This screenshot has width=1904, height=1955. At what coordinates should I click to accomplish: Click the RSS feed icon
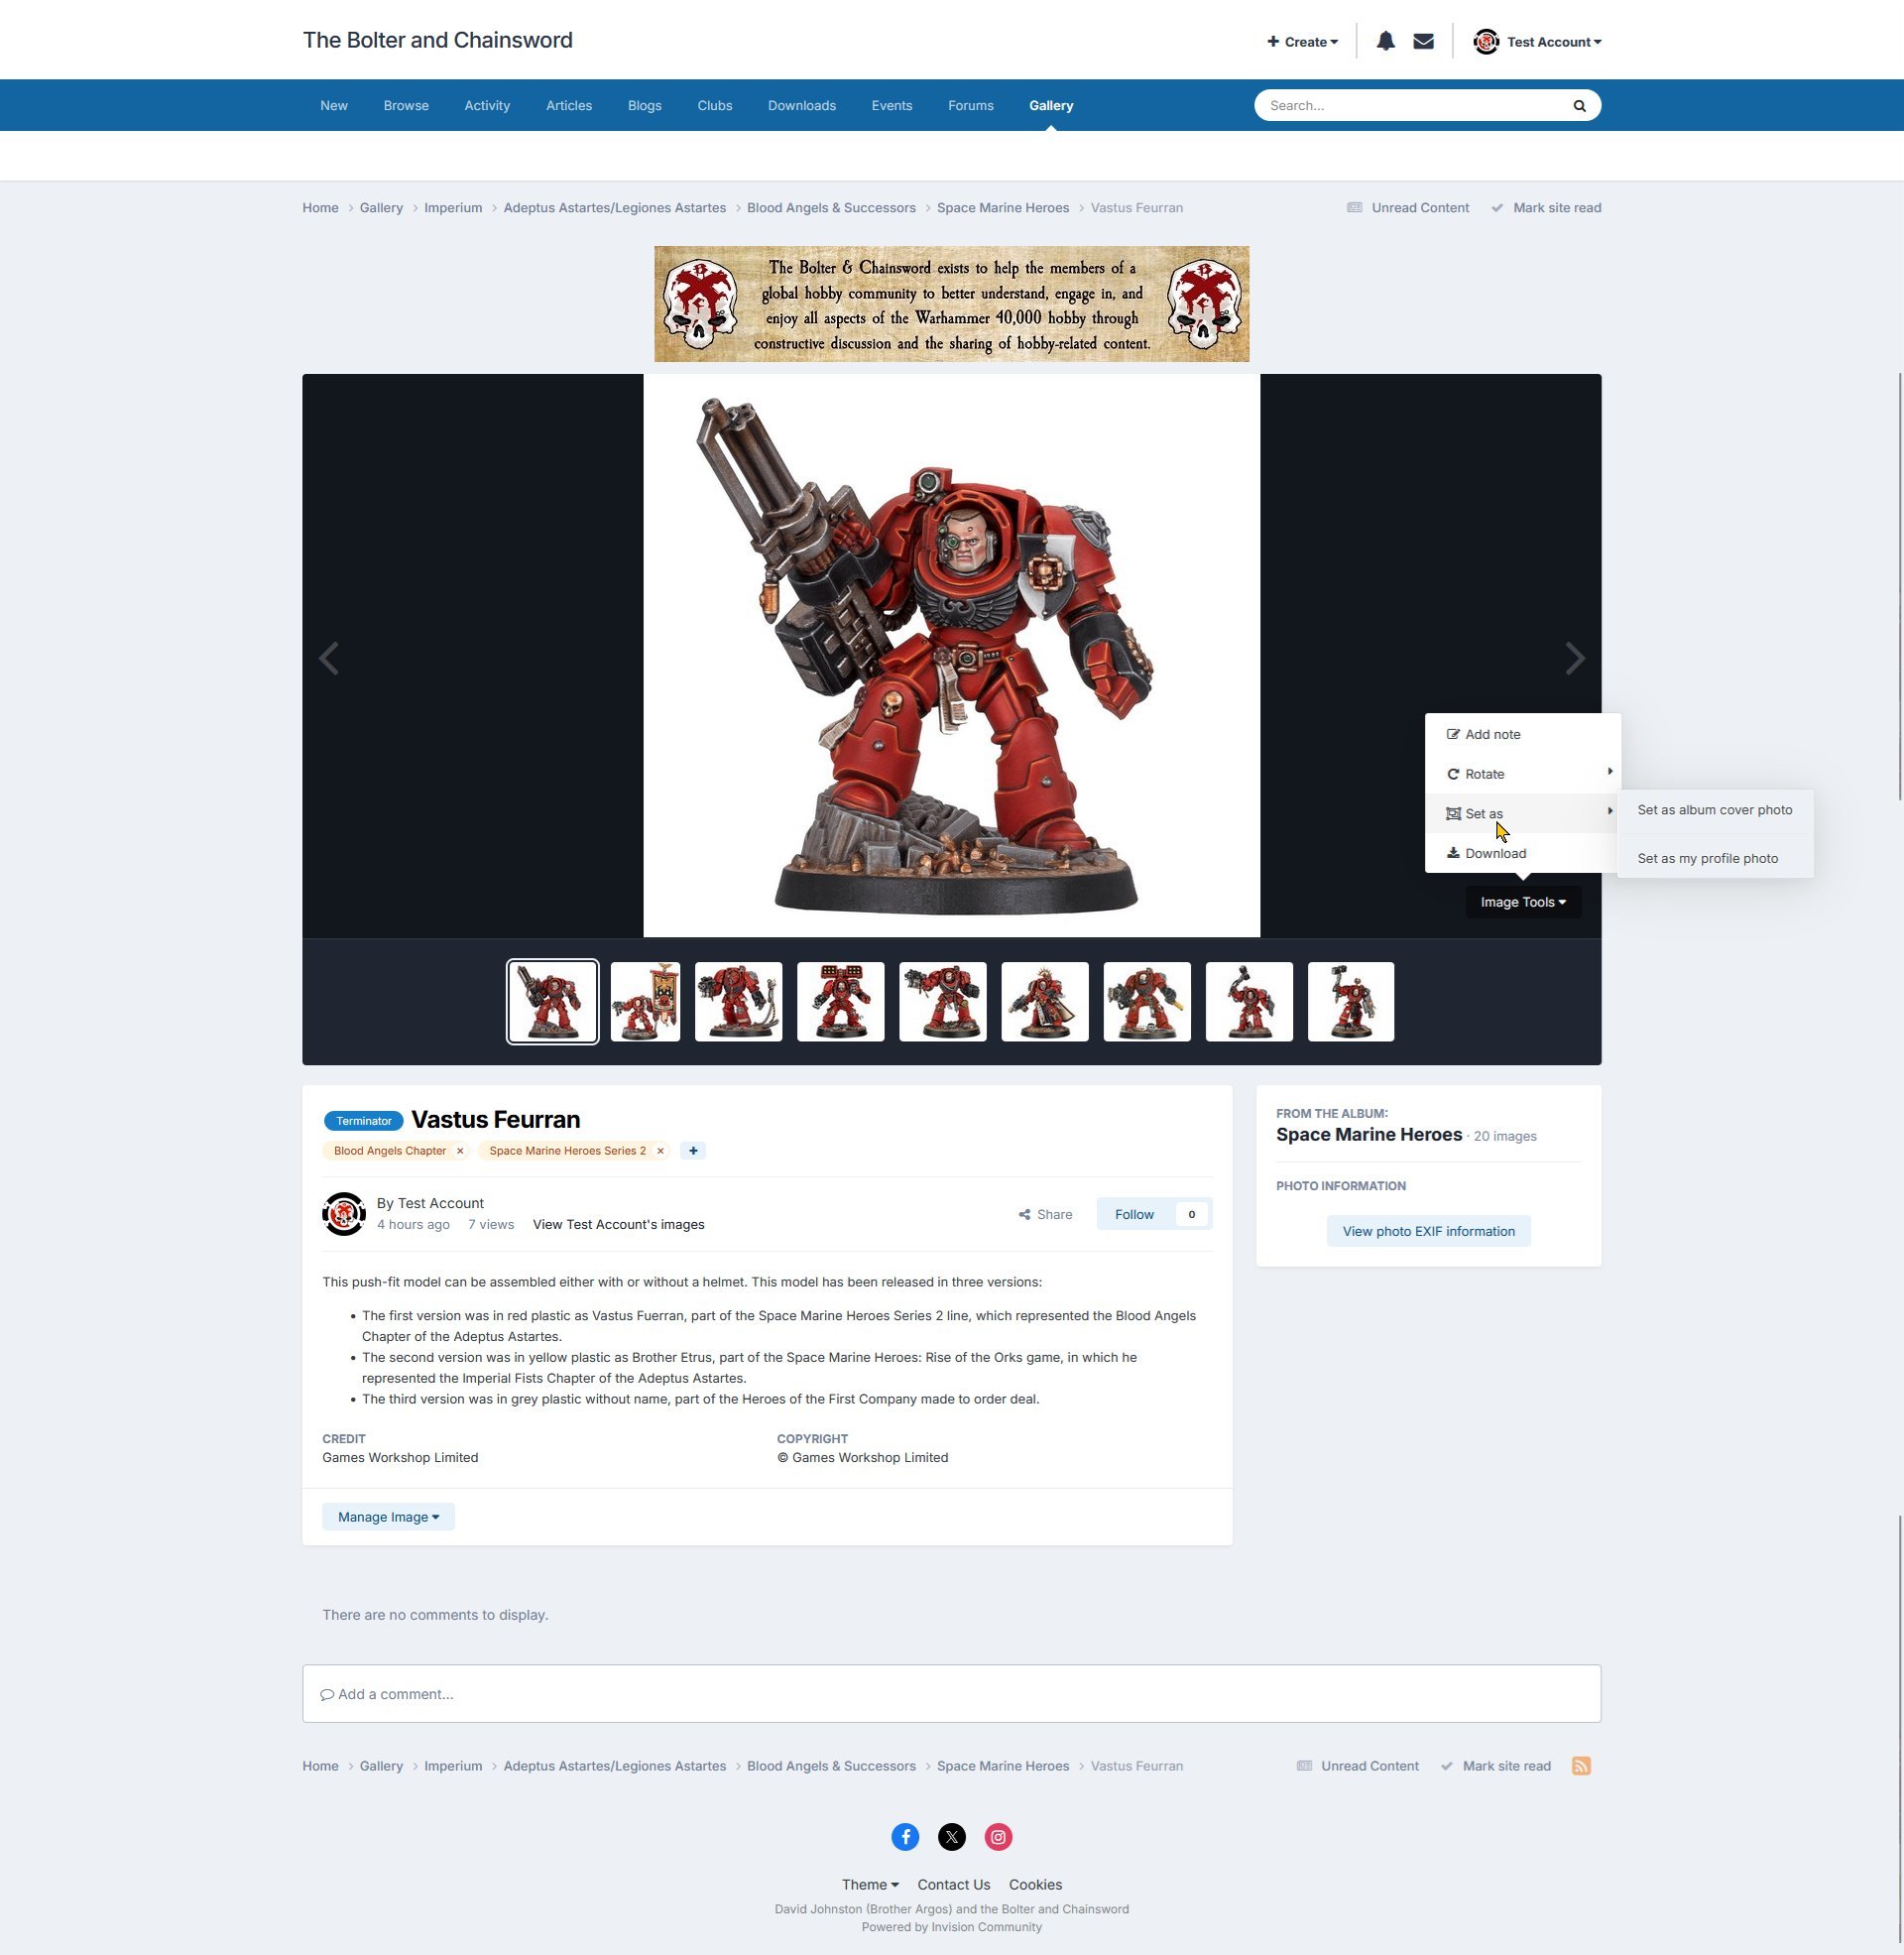pyautogui.click(x=1581, y=1766)
